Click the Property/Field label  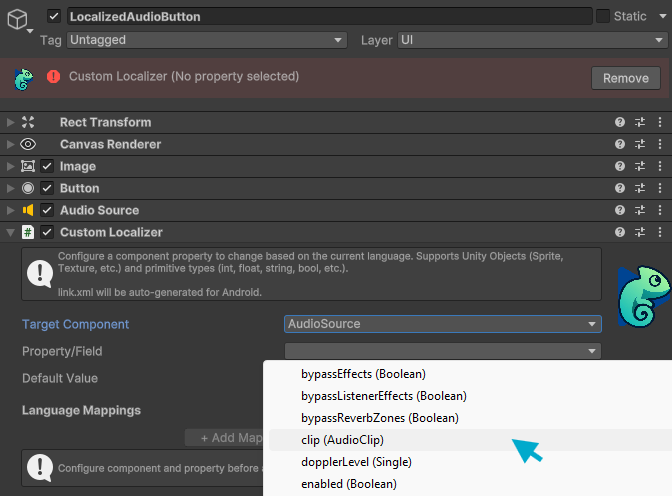[62, 351]
